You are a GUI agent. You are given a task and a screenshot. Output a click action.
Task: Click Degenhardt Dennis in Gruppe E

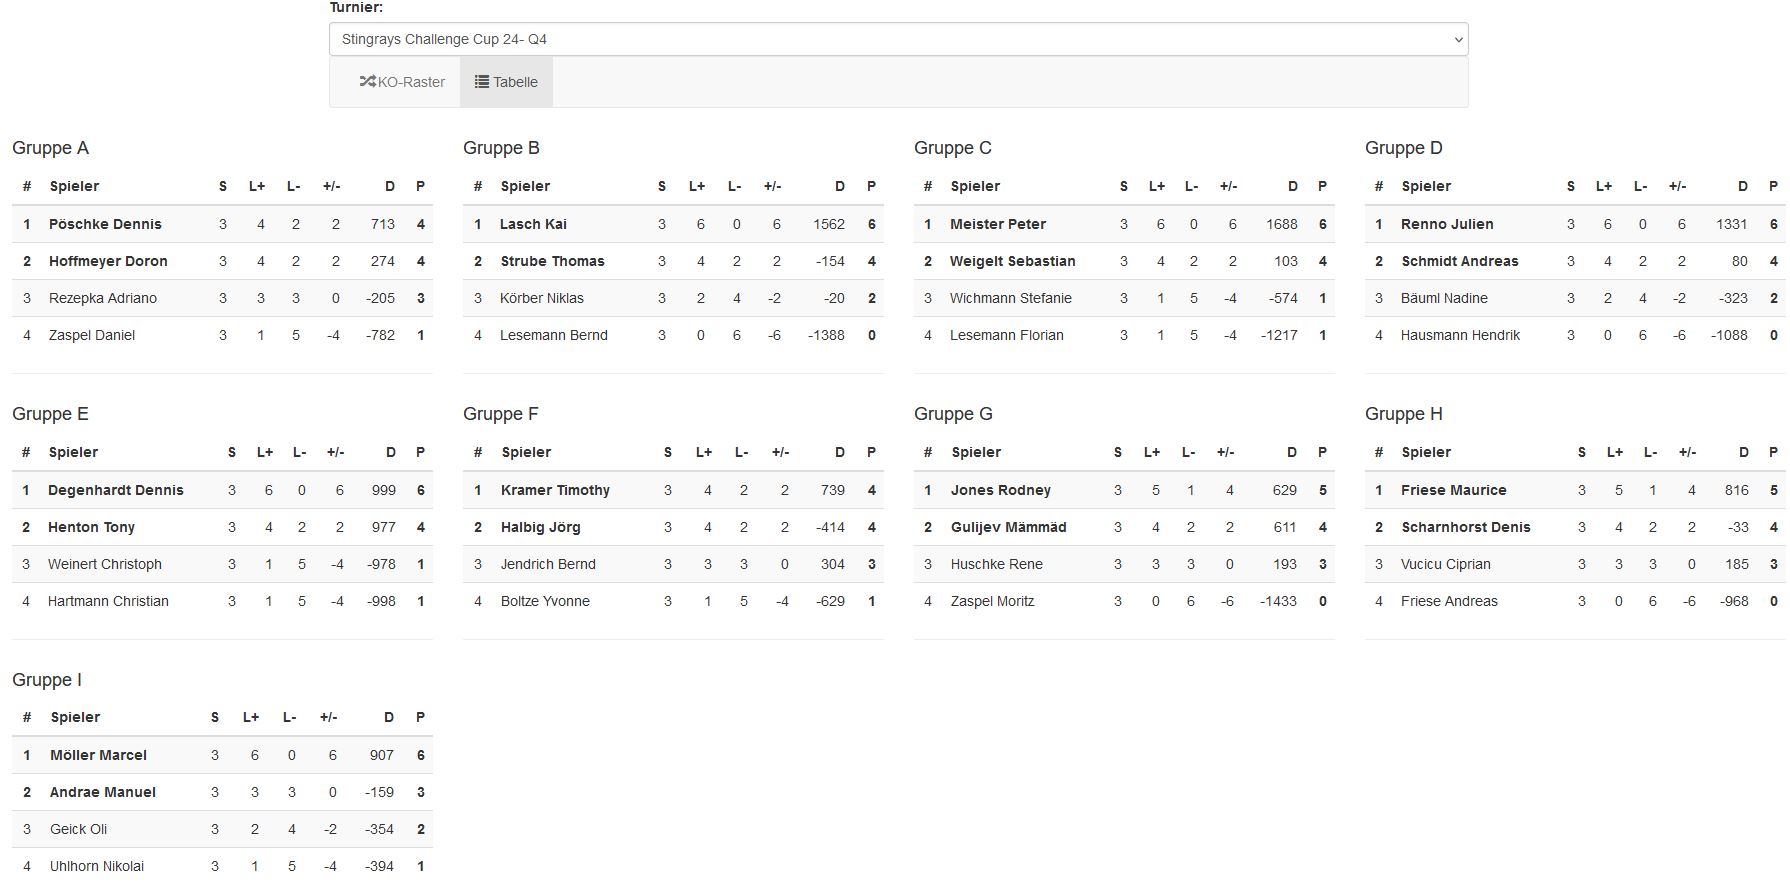(116, 490)
